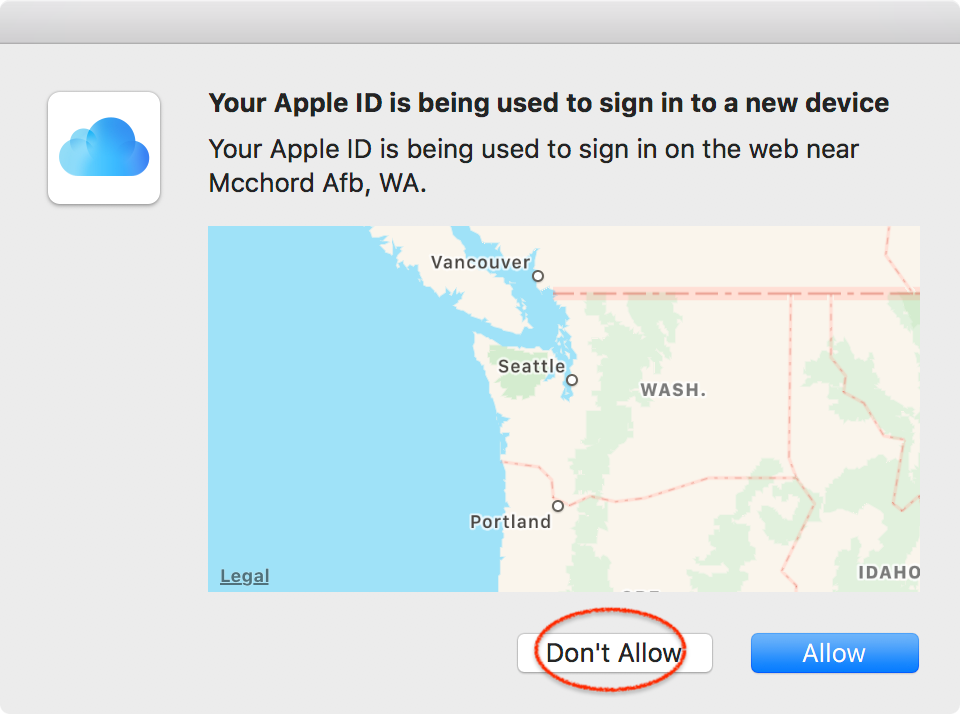Click the Seattle city name text
960x714 pixels.
pyautogui.click(x=533, y=366)
